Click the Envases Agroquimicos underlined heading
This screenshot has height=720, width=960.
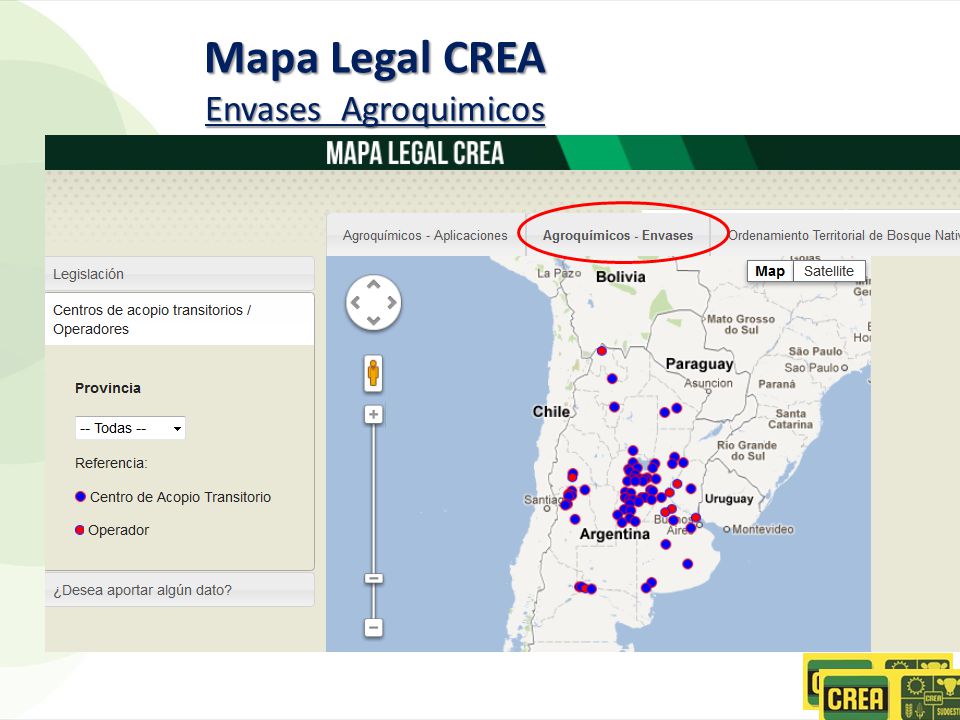coord(375,110)
